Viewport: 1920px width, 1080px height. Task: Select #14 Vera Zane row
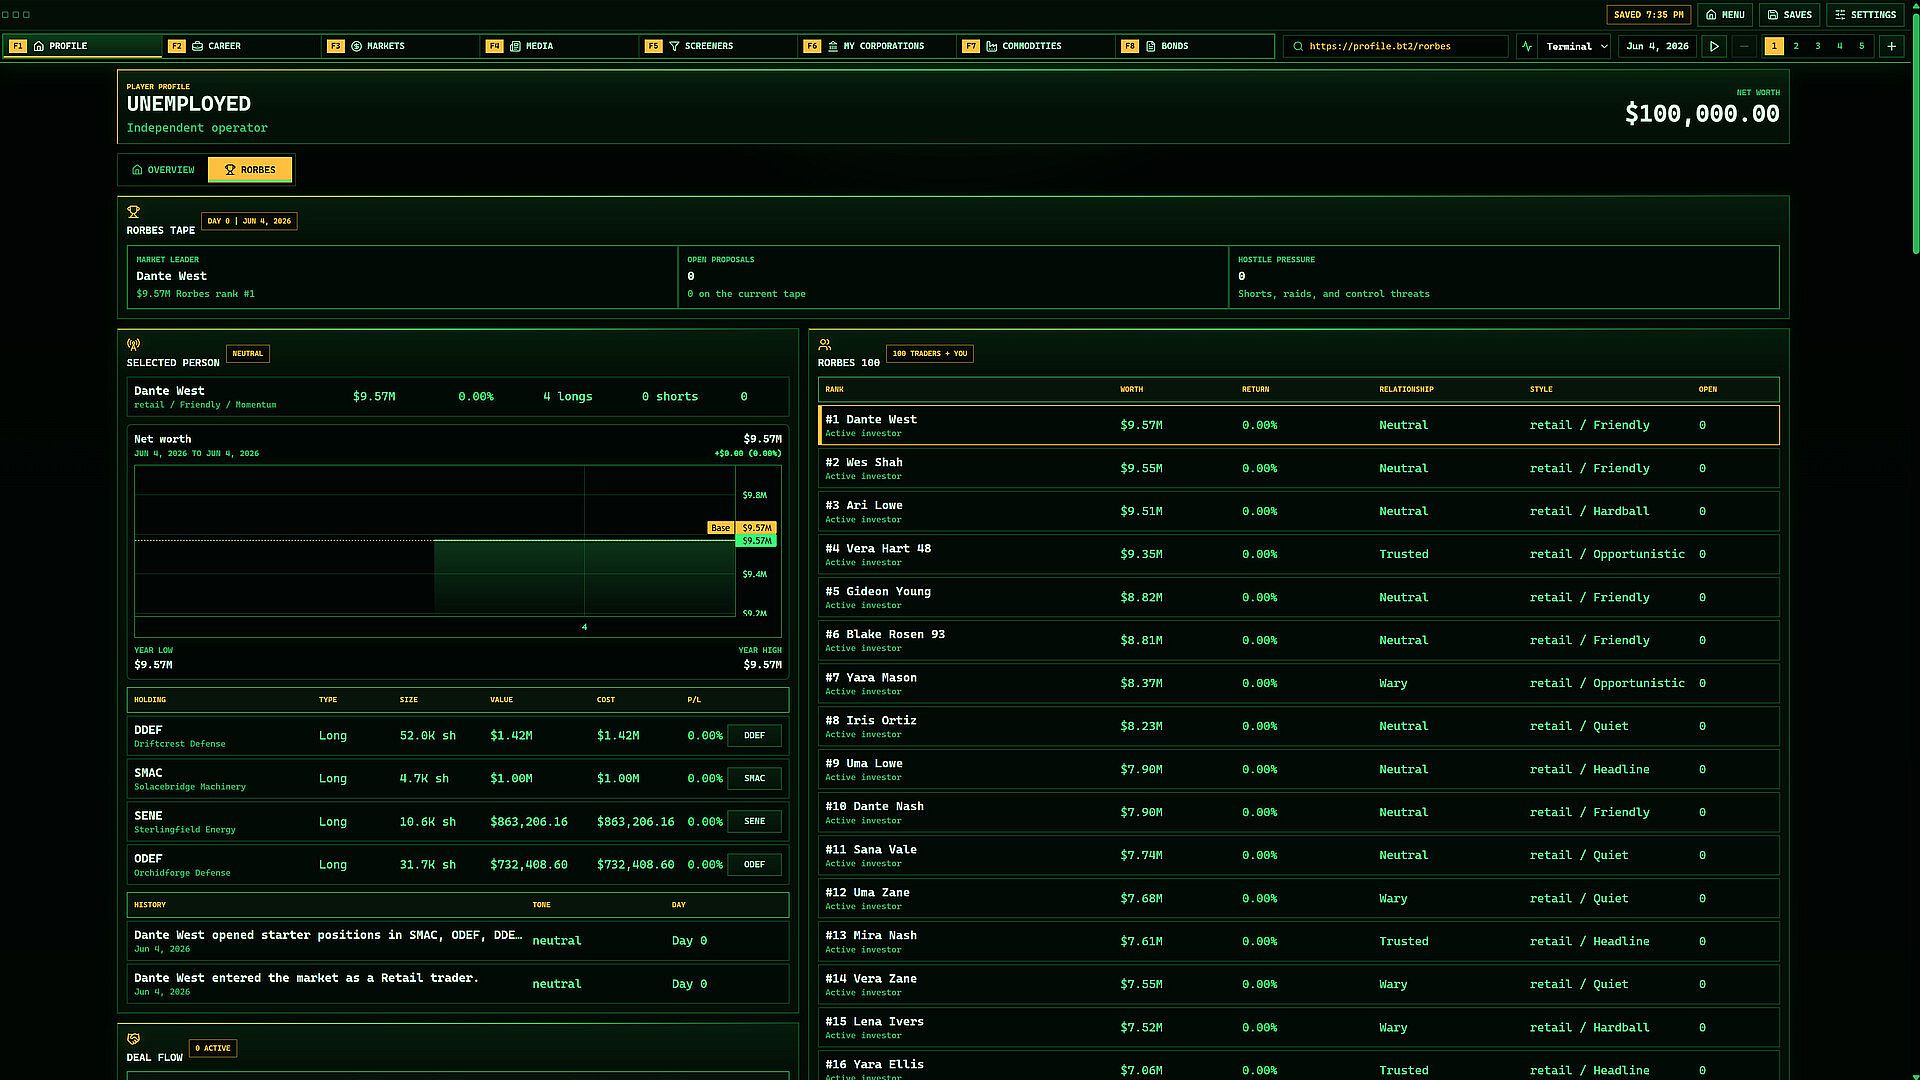click(x=1299, y=984)
